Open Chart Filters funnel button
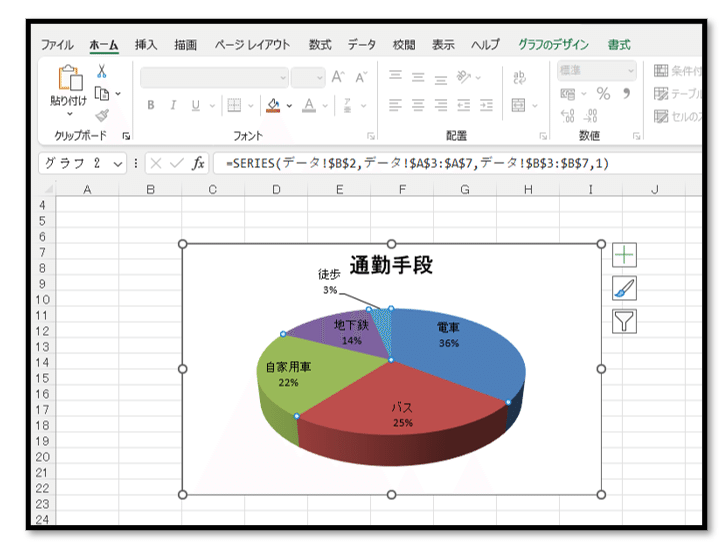 (624, 321)
